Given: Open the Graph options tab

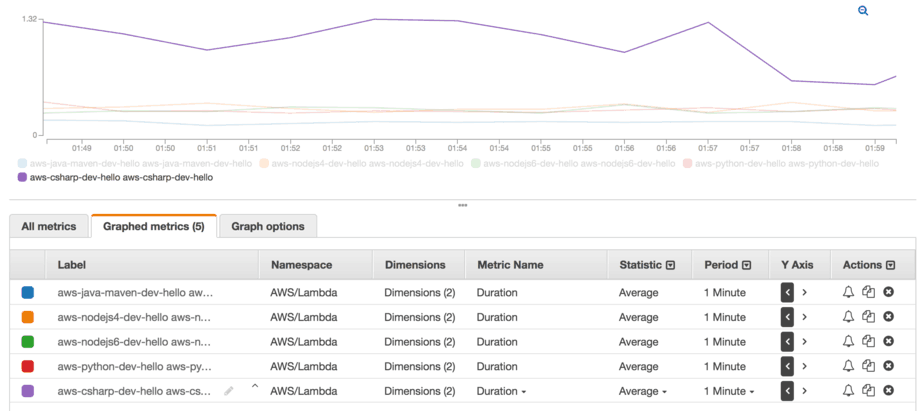Looking at the screenshot, I should [x=268, y=226].
